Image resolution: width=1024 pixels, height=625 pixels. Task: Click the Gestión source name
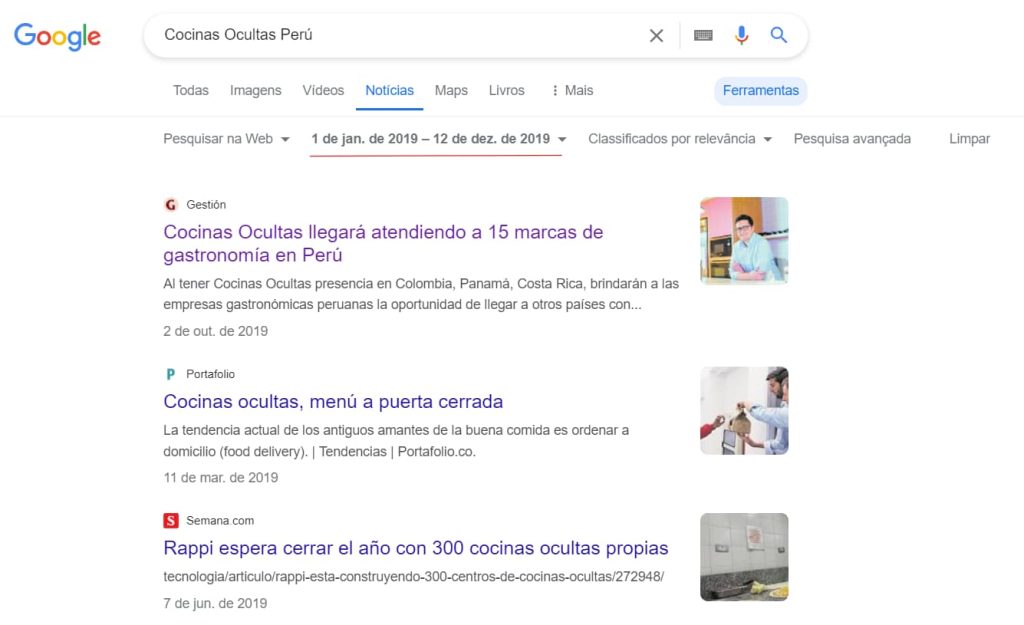206,204
